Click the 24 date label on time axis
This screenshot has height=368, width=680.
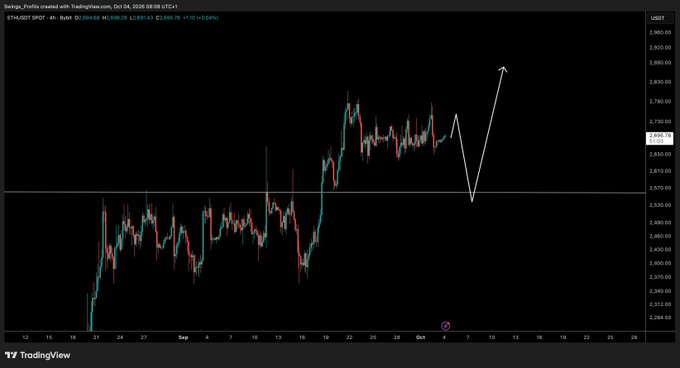coord(120,337)
